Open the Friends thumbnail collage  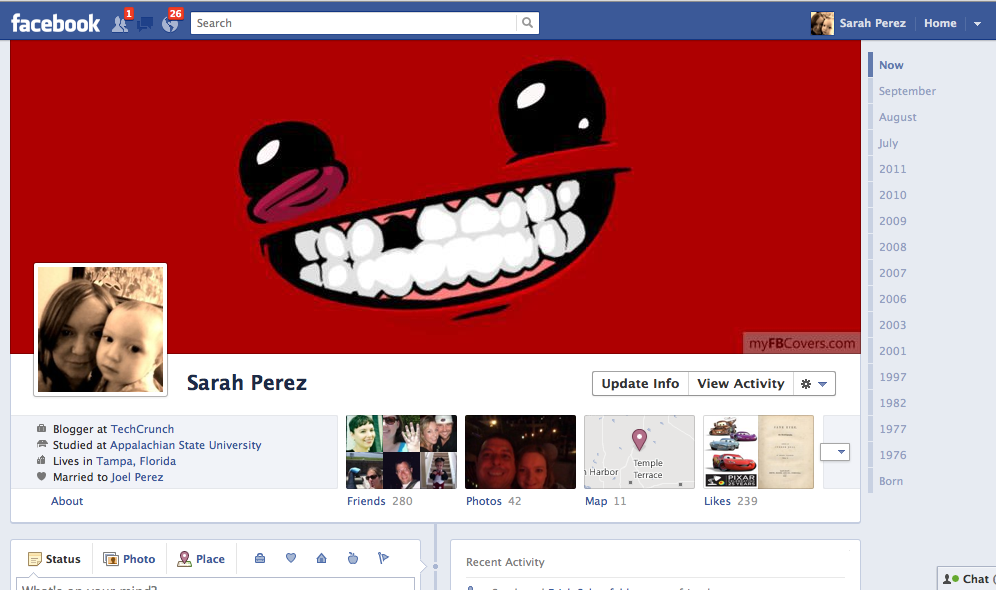(401, 452)
